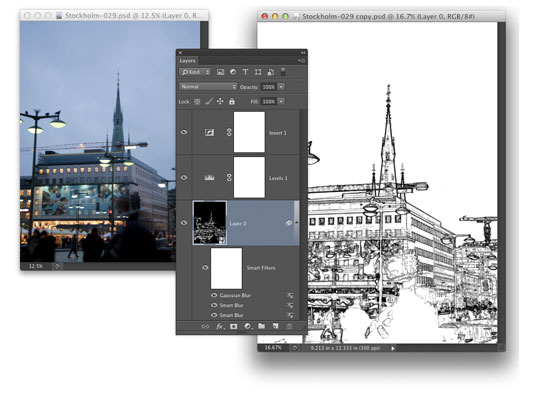The width and height of the screenshot is (533, 400).
Task: Click the 16.67% zoom field in copy window
Action: coord(273,348)
